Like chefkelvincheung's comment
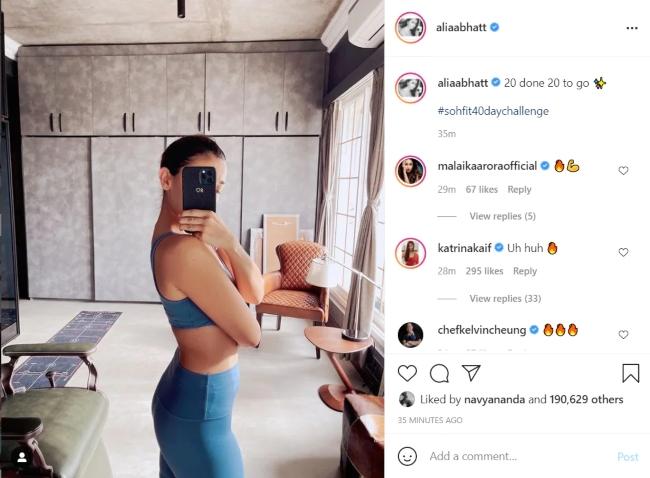 tap(623, 334)
